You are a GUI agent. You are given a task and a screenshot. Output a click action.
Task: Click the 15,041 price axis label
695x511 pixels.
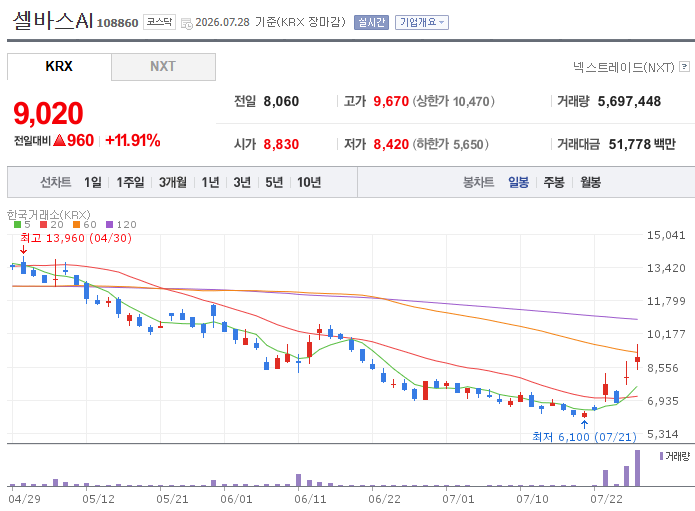pyautogui.click(x=666, y=235)
